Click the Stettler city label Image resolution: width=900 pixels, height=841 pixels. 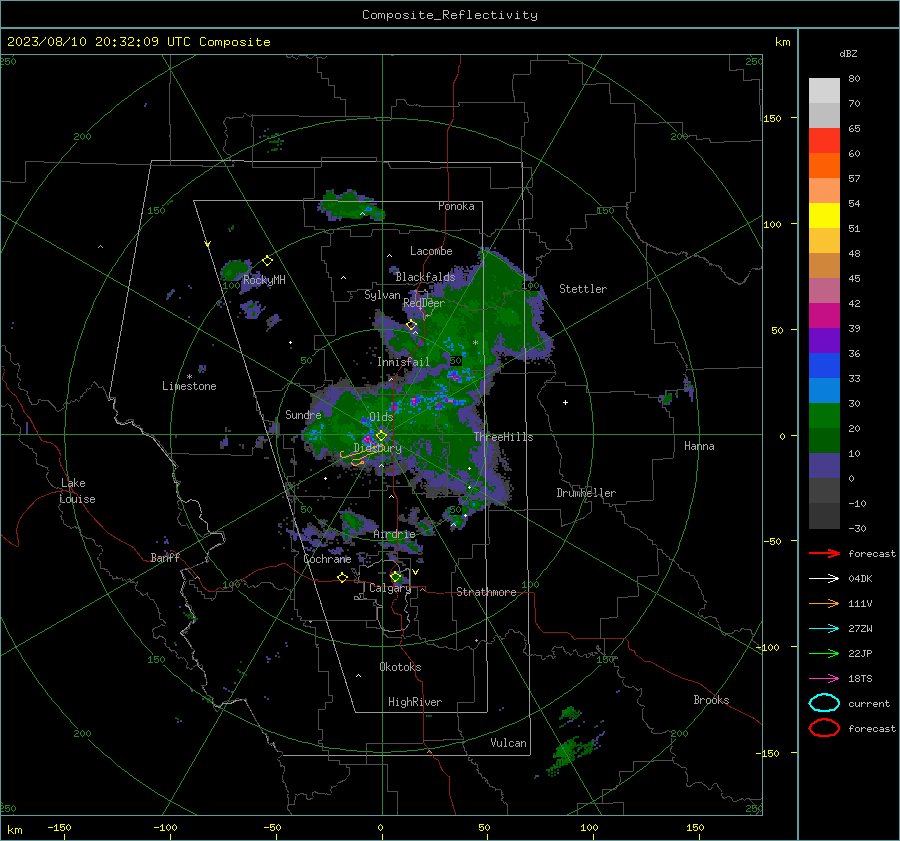(x=583, y=289)
